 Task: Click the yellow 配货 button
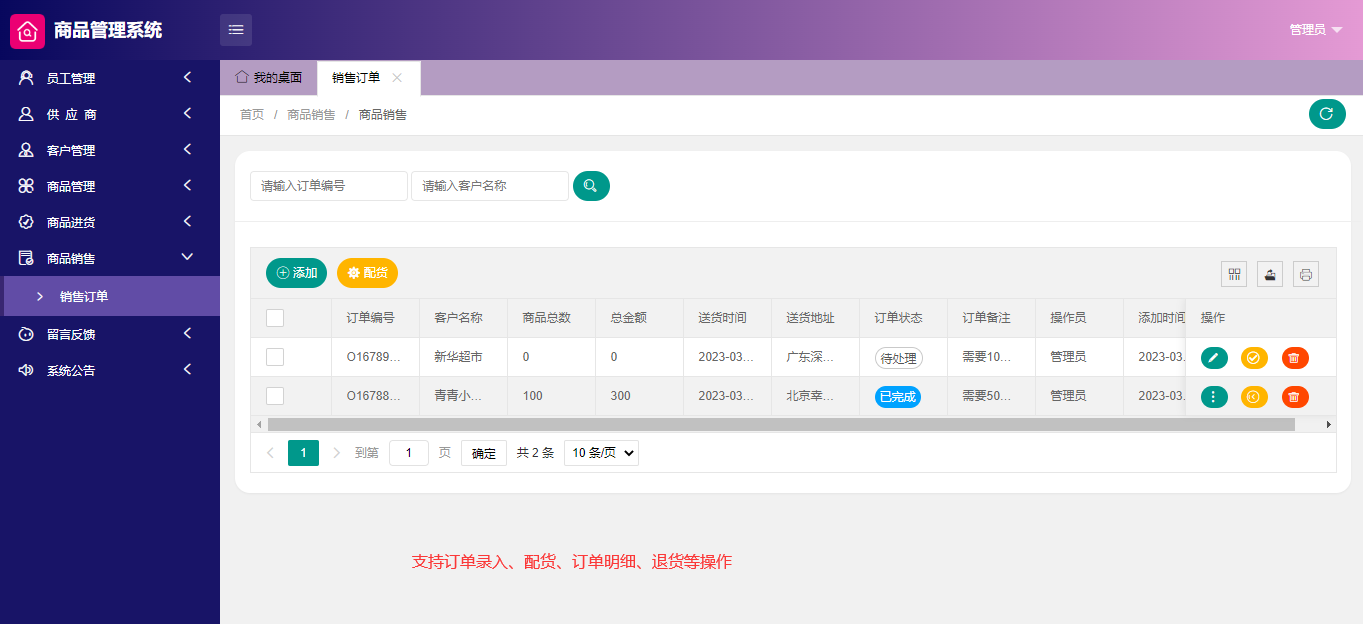[x=367, y=273]
